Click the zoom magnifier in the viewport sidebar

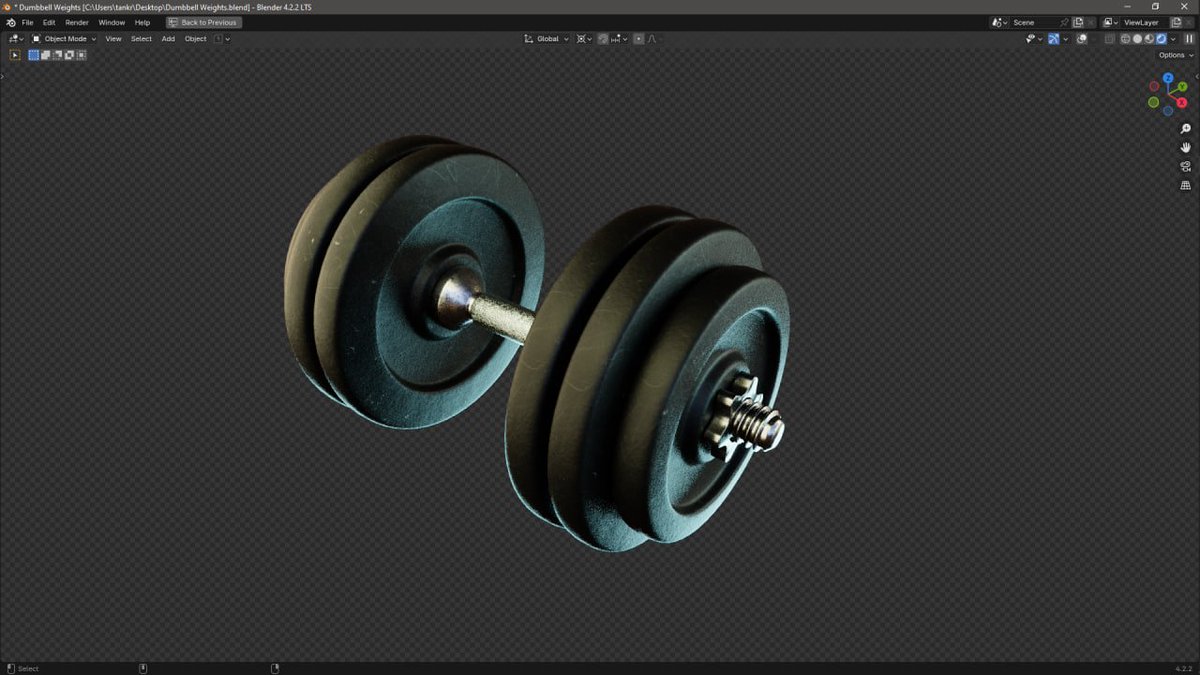pyautogui.click(x=1185, y=128)
